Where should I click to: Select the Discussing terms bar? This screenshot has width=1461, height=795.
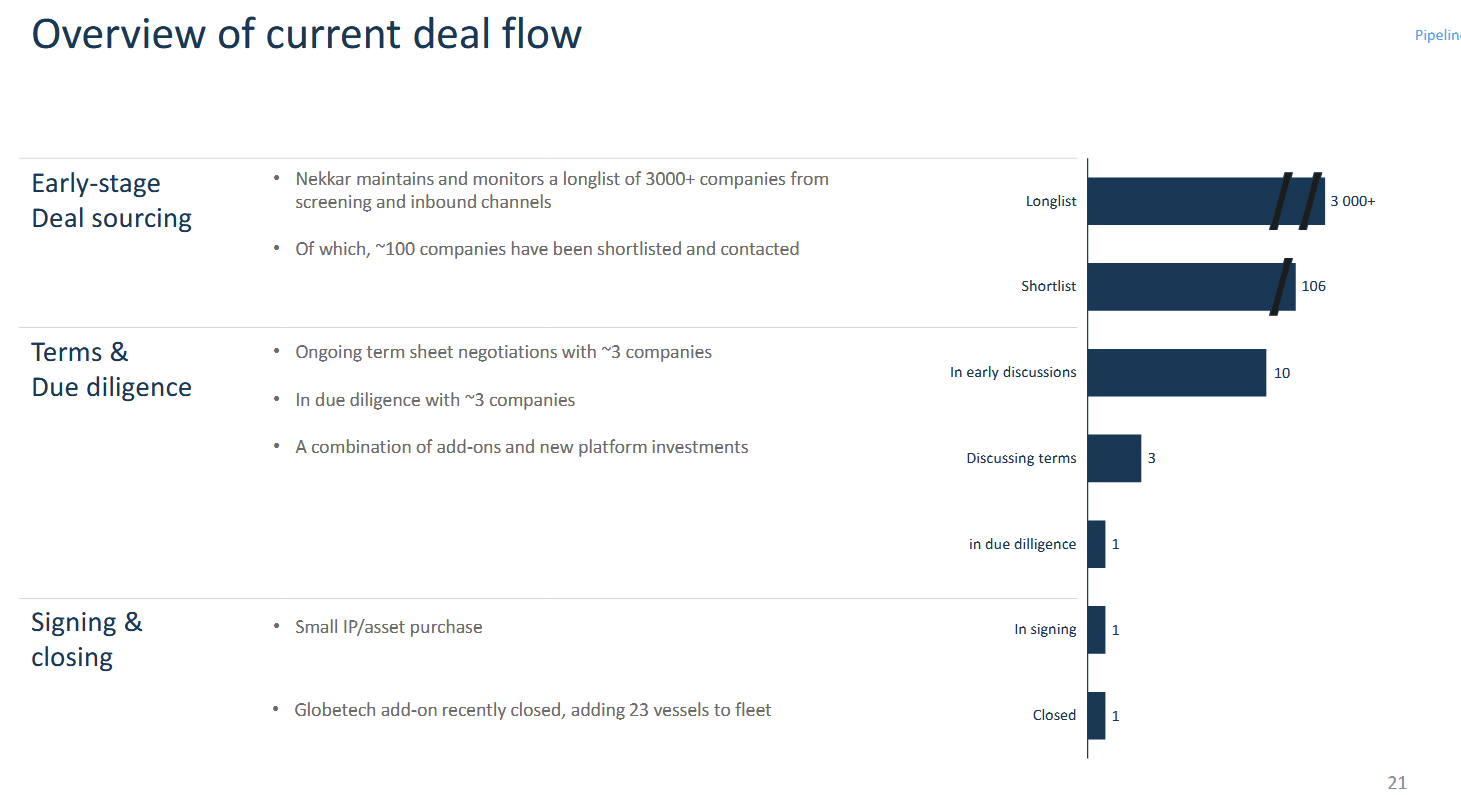tap(1114, 458)
